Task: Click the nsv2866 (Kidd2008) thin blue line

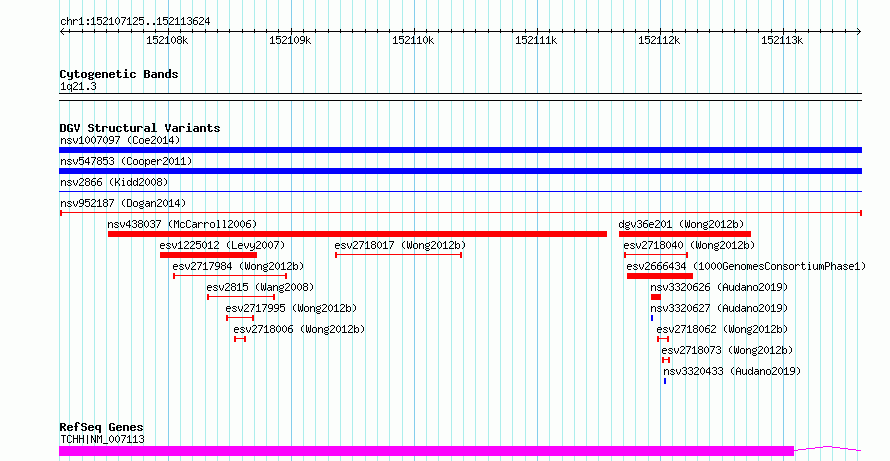Action: pos(460,192)
